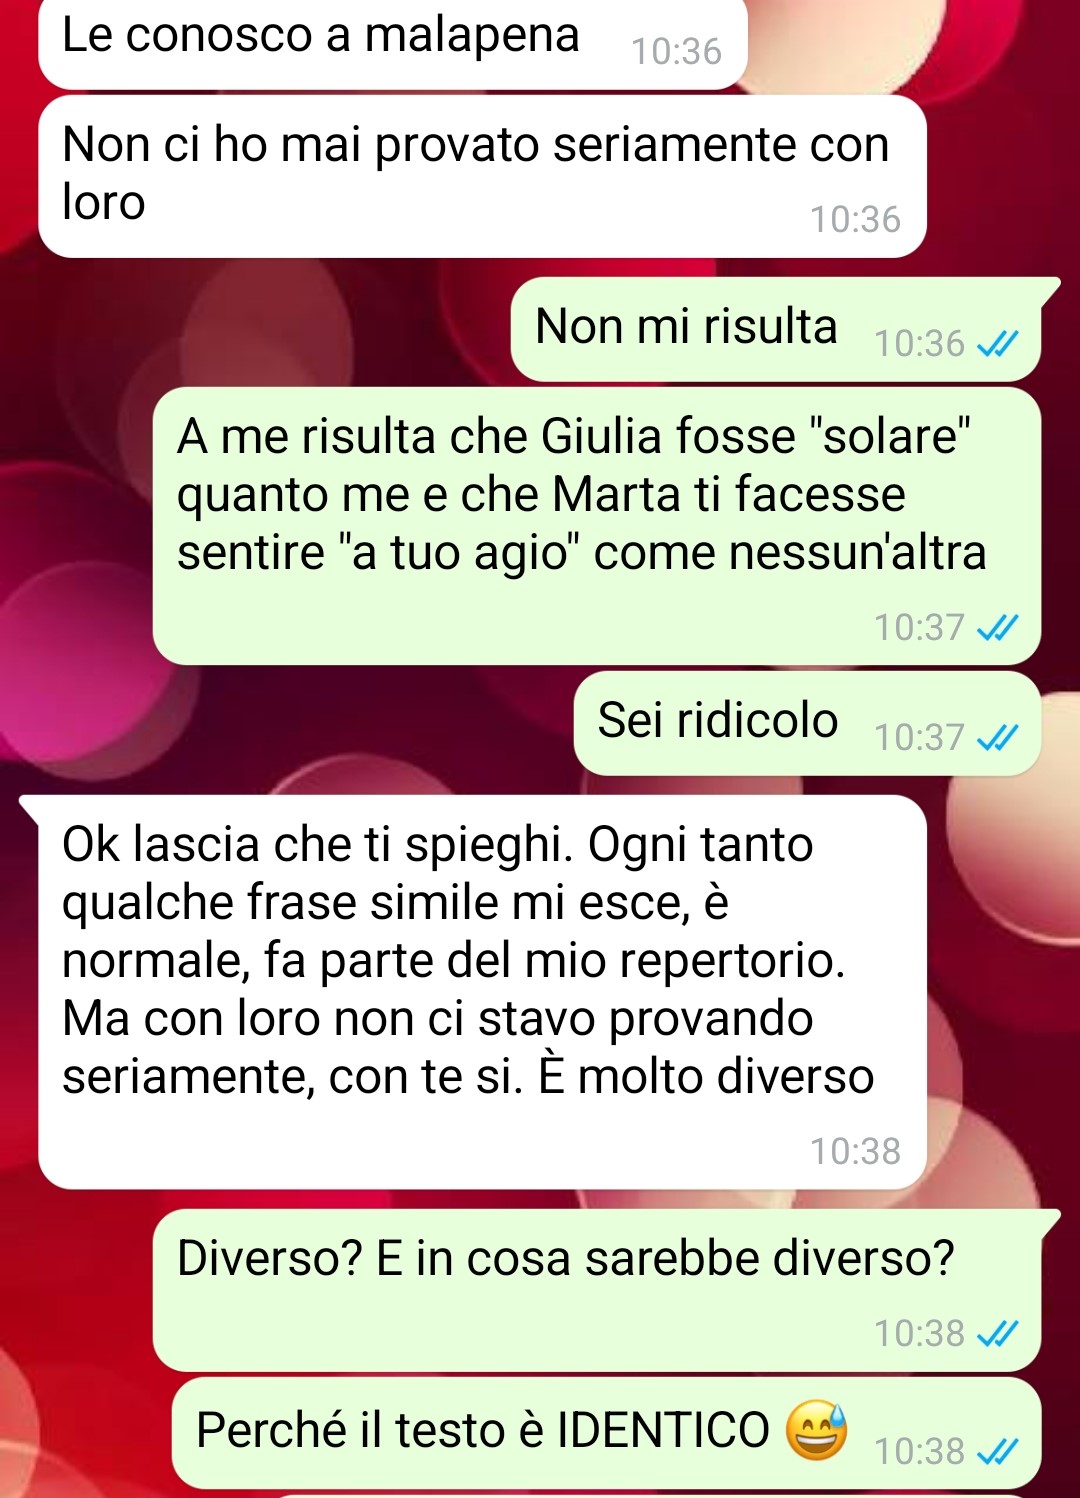Screen dimensions: 1080x1498
Task: Tap the 10:36 timestamp on "Le conosco a malapena"
Action: point(676,51)
